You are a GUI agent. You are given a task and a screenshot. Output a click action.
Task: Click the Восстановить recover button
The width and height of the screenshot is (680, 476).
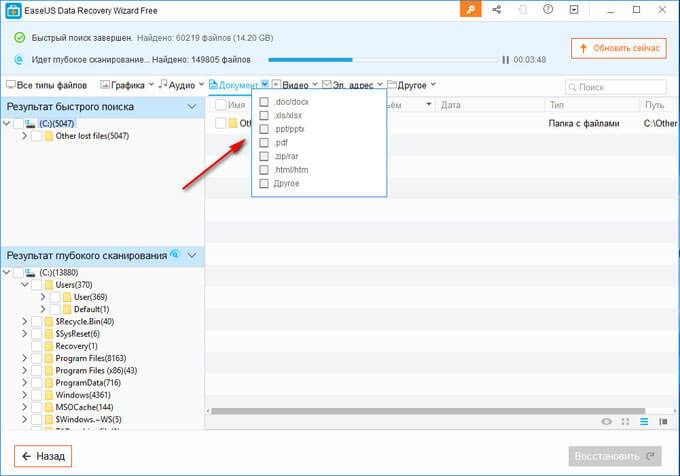pos(615,456)
